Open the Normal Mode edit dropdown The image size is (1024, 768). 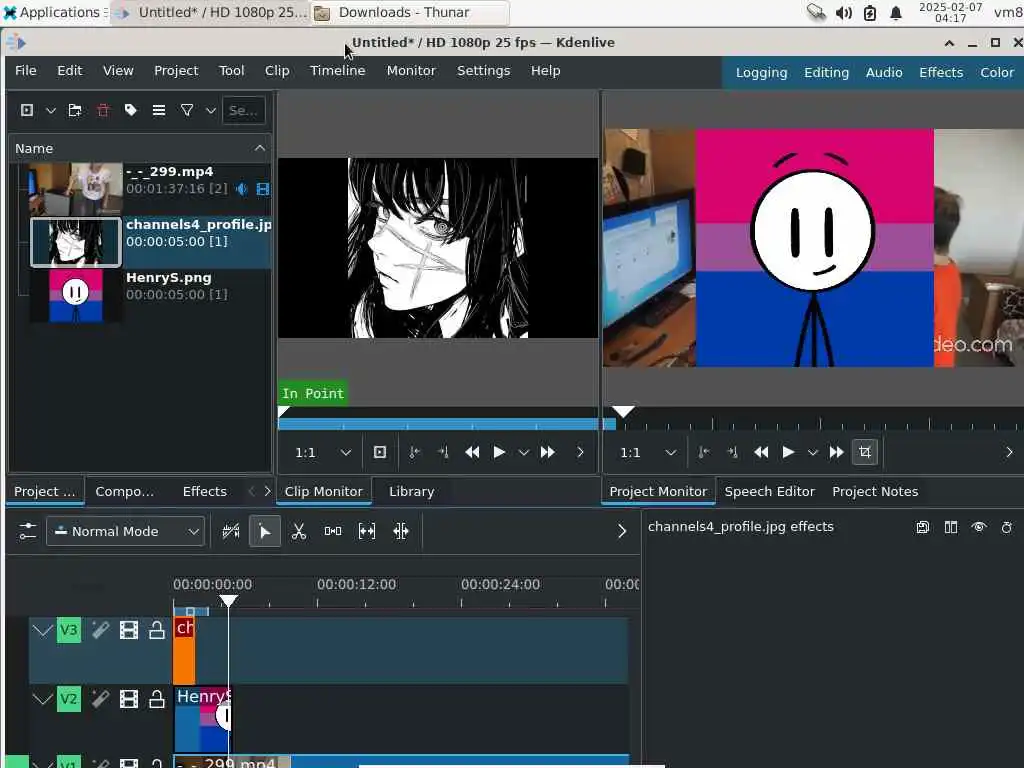coord(125,532)
